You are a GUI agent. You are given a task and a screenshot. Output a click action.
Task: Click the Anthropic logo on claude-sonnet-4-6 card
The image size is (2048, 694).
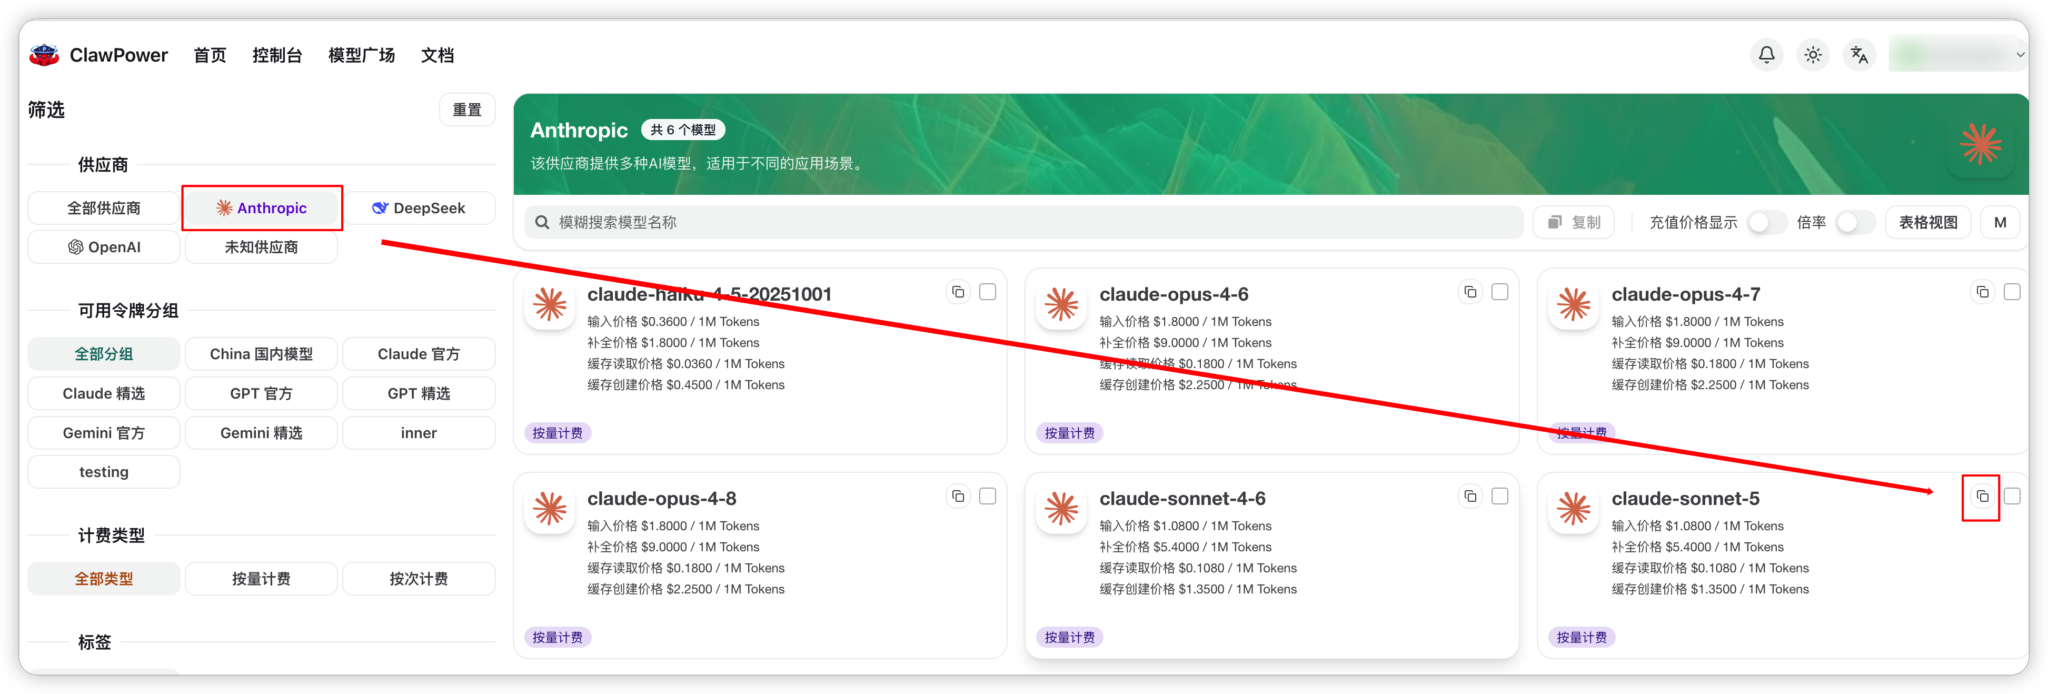point(1062,508)
